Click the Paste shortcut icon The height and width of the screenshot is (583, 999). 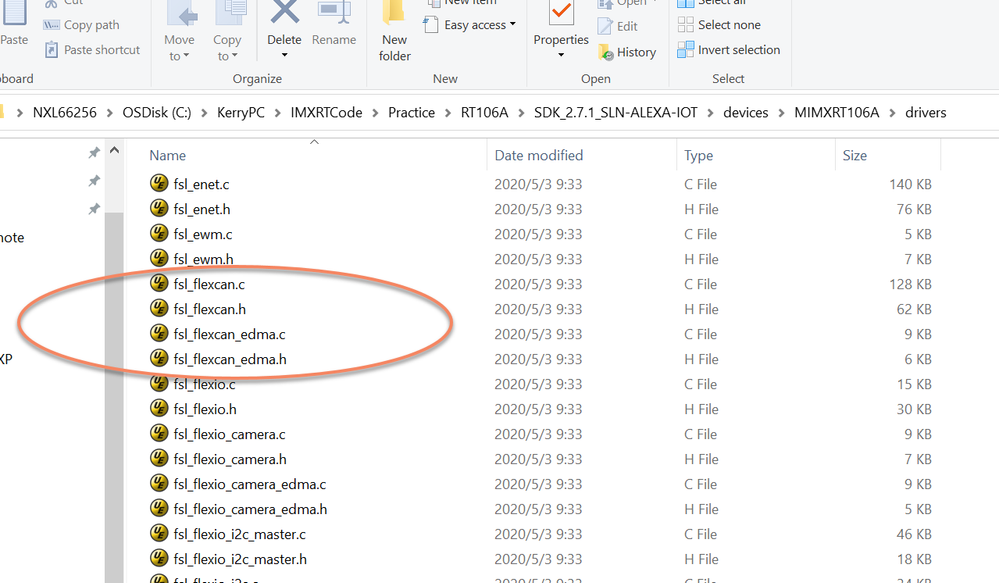pyautogui.click(x=52, y=50)
